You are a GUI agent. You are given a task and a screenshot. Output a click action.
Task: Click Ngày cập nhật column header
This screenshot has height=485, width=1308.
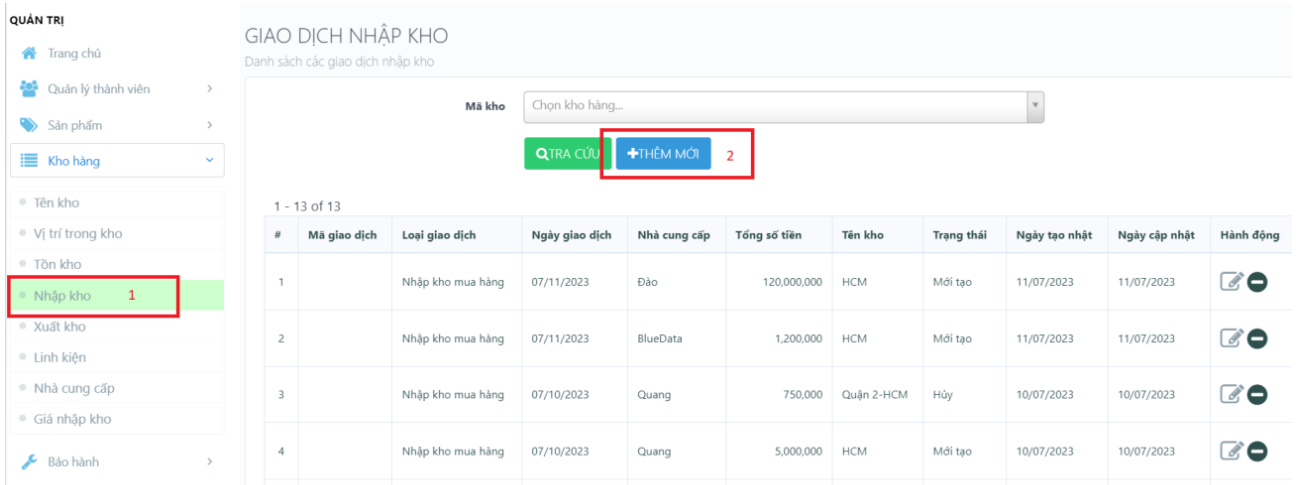click(x=1157, y=235)
